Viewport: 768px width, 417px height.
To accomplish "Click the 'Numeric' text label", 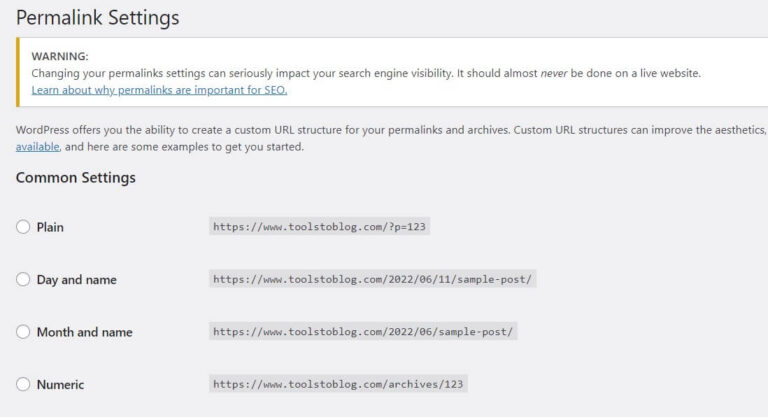I will tap(60, 385).
